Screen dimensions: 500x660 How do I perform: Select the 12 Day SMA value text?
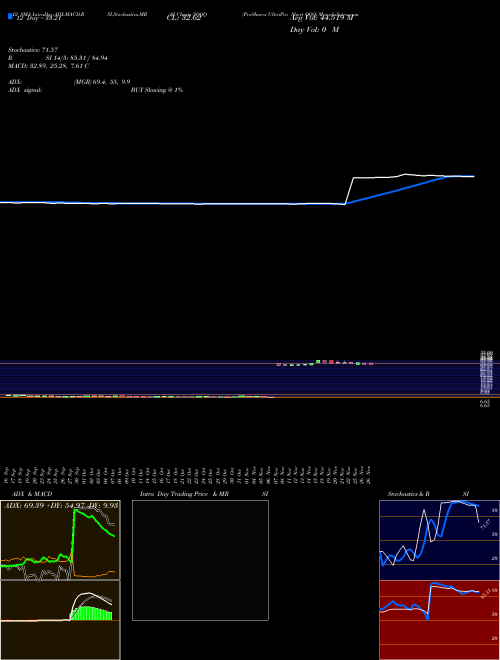[x=38, y=19]
